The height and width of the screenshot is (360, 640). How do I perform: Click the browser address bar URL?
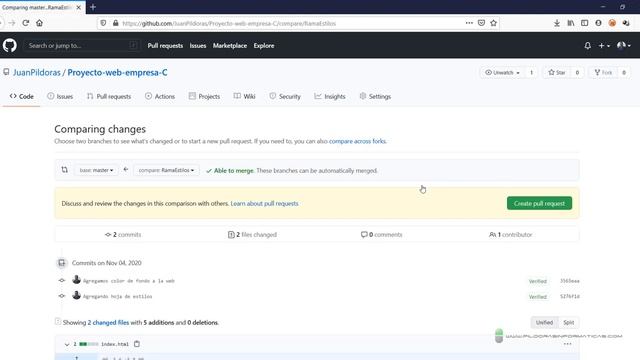[x=229, y=24]
